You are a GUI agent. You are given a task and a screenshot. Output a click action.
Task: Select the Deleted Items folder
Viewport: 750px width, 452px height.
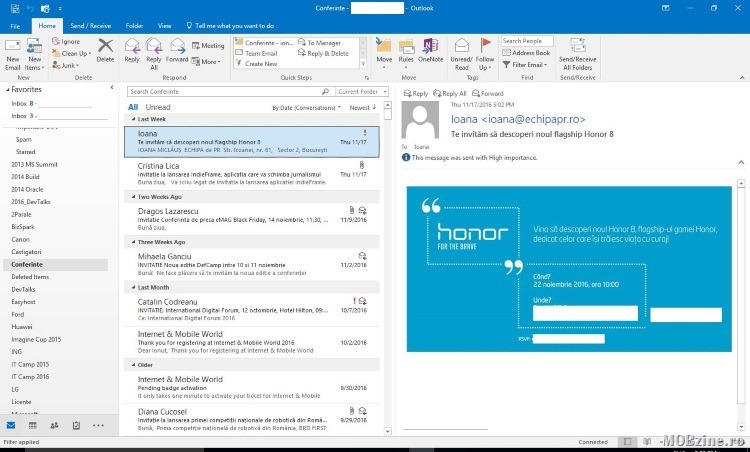point(30,277)
